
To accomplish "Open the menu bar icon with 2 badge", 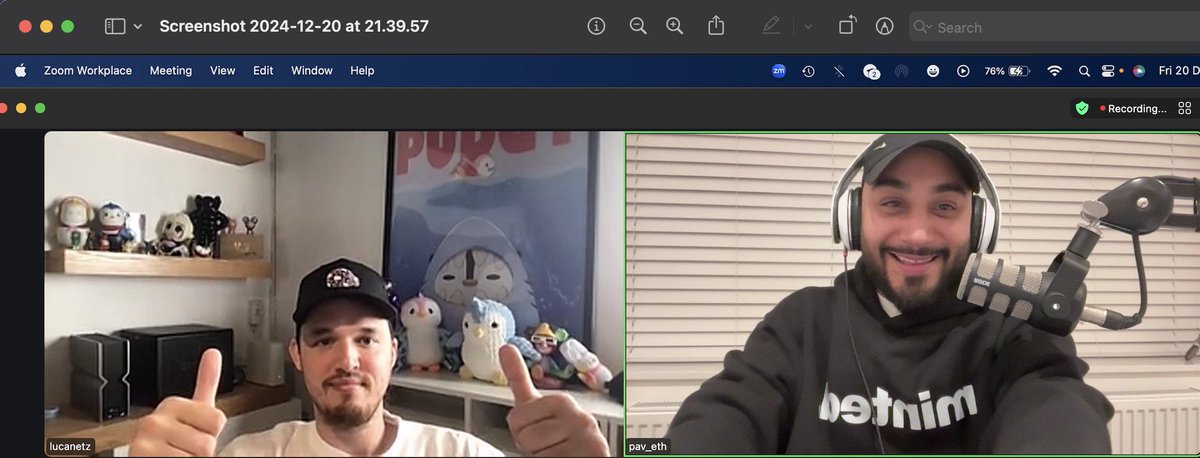I will point(870,71).
